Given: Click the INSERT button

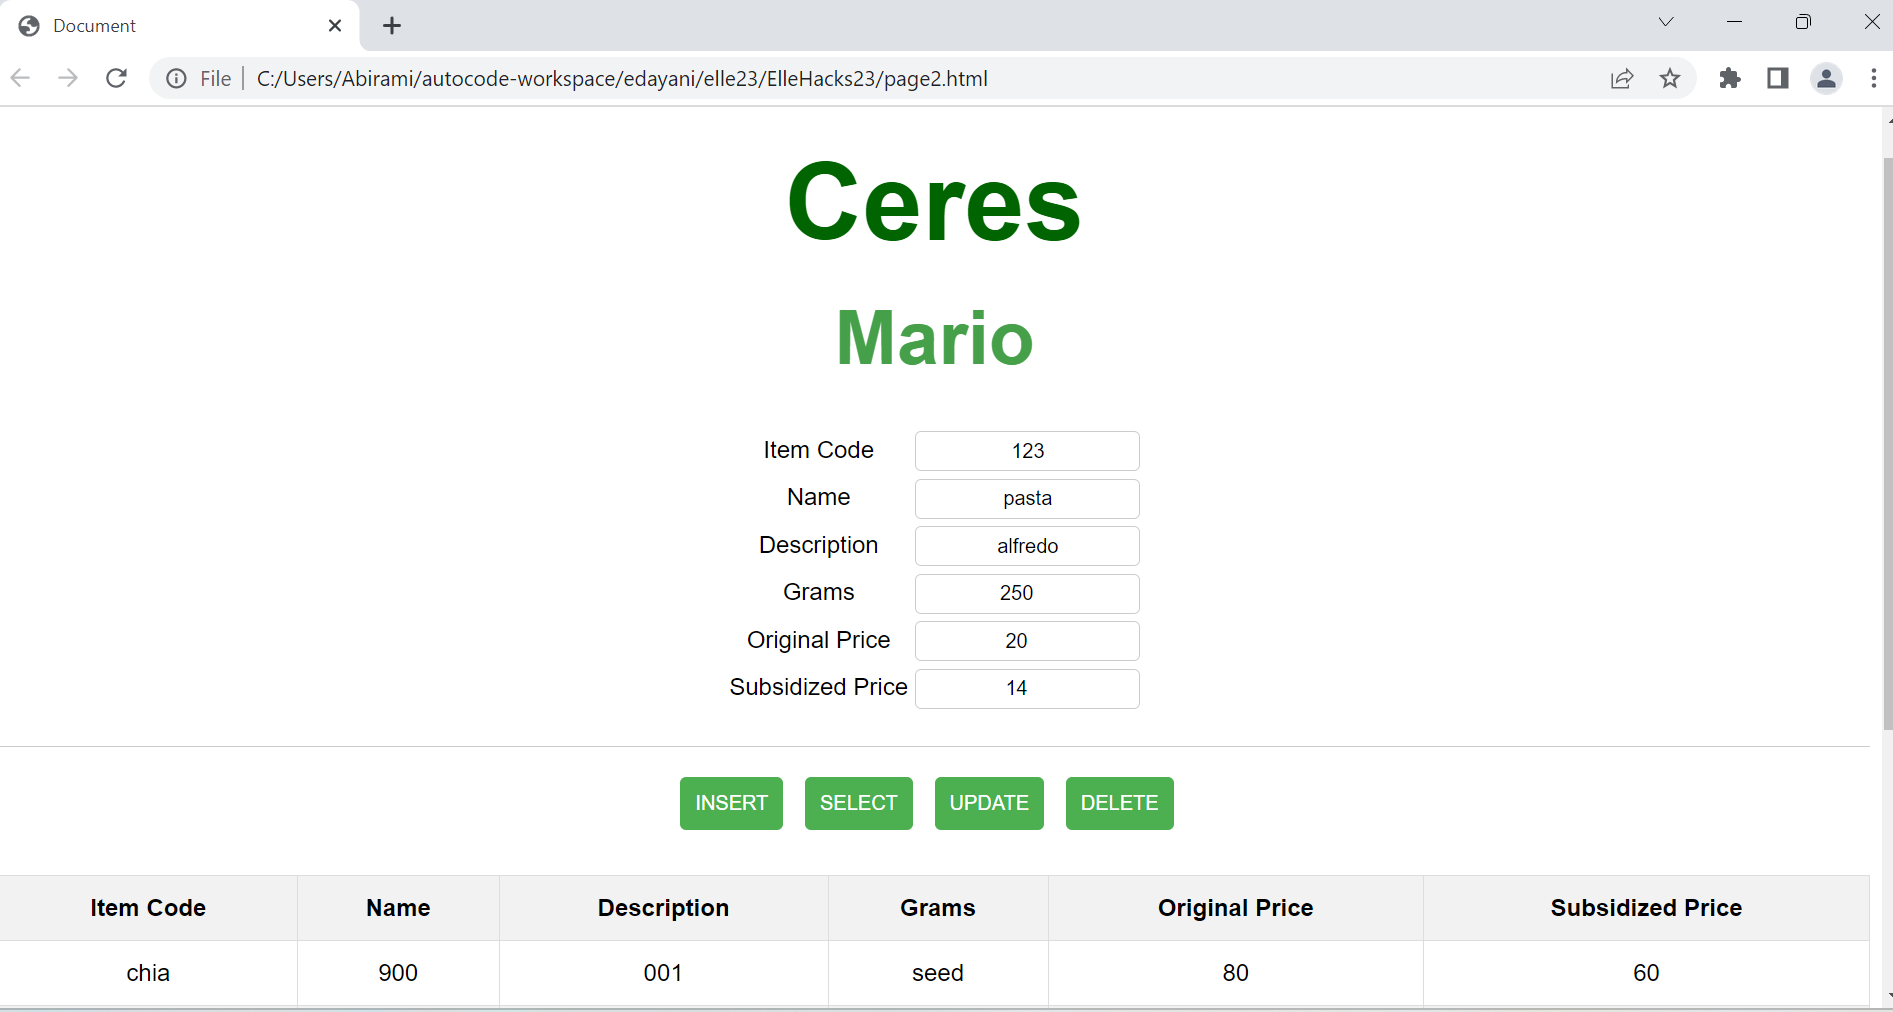Looking at the screenshot, I should tap(731, 803).
